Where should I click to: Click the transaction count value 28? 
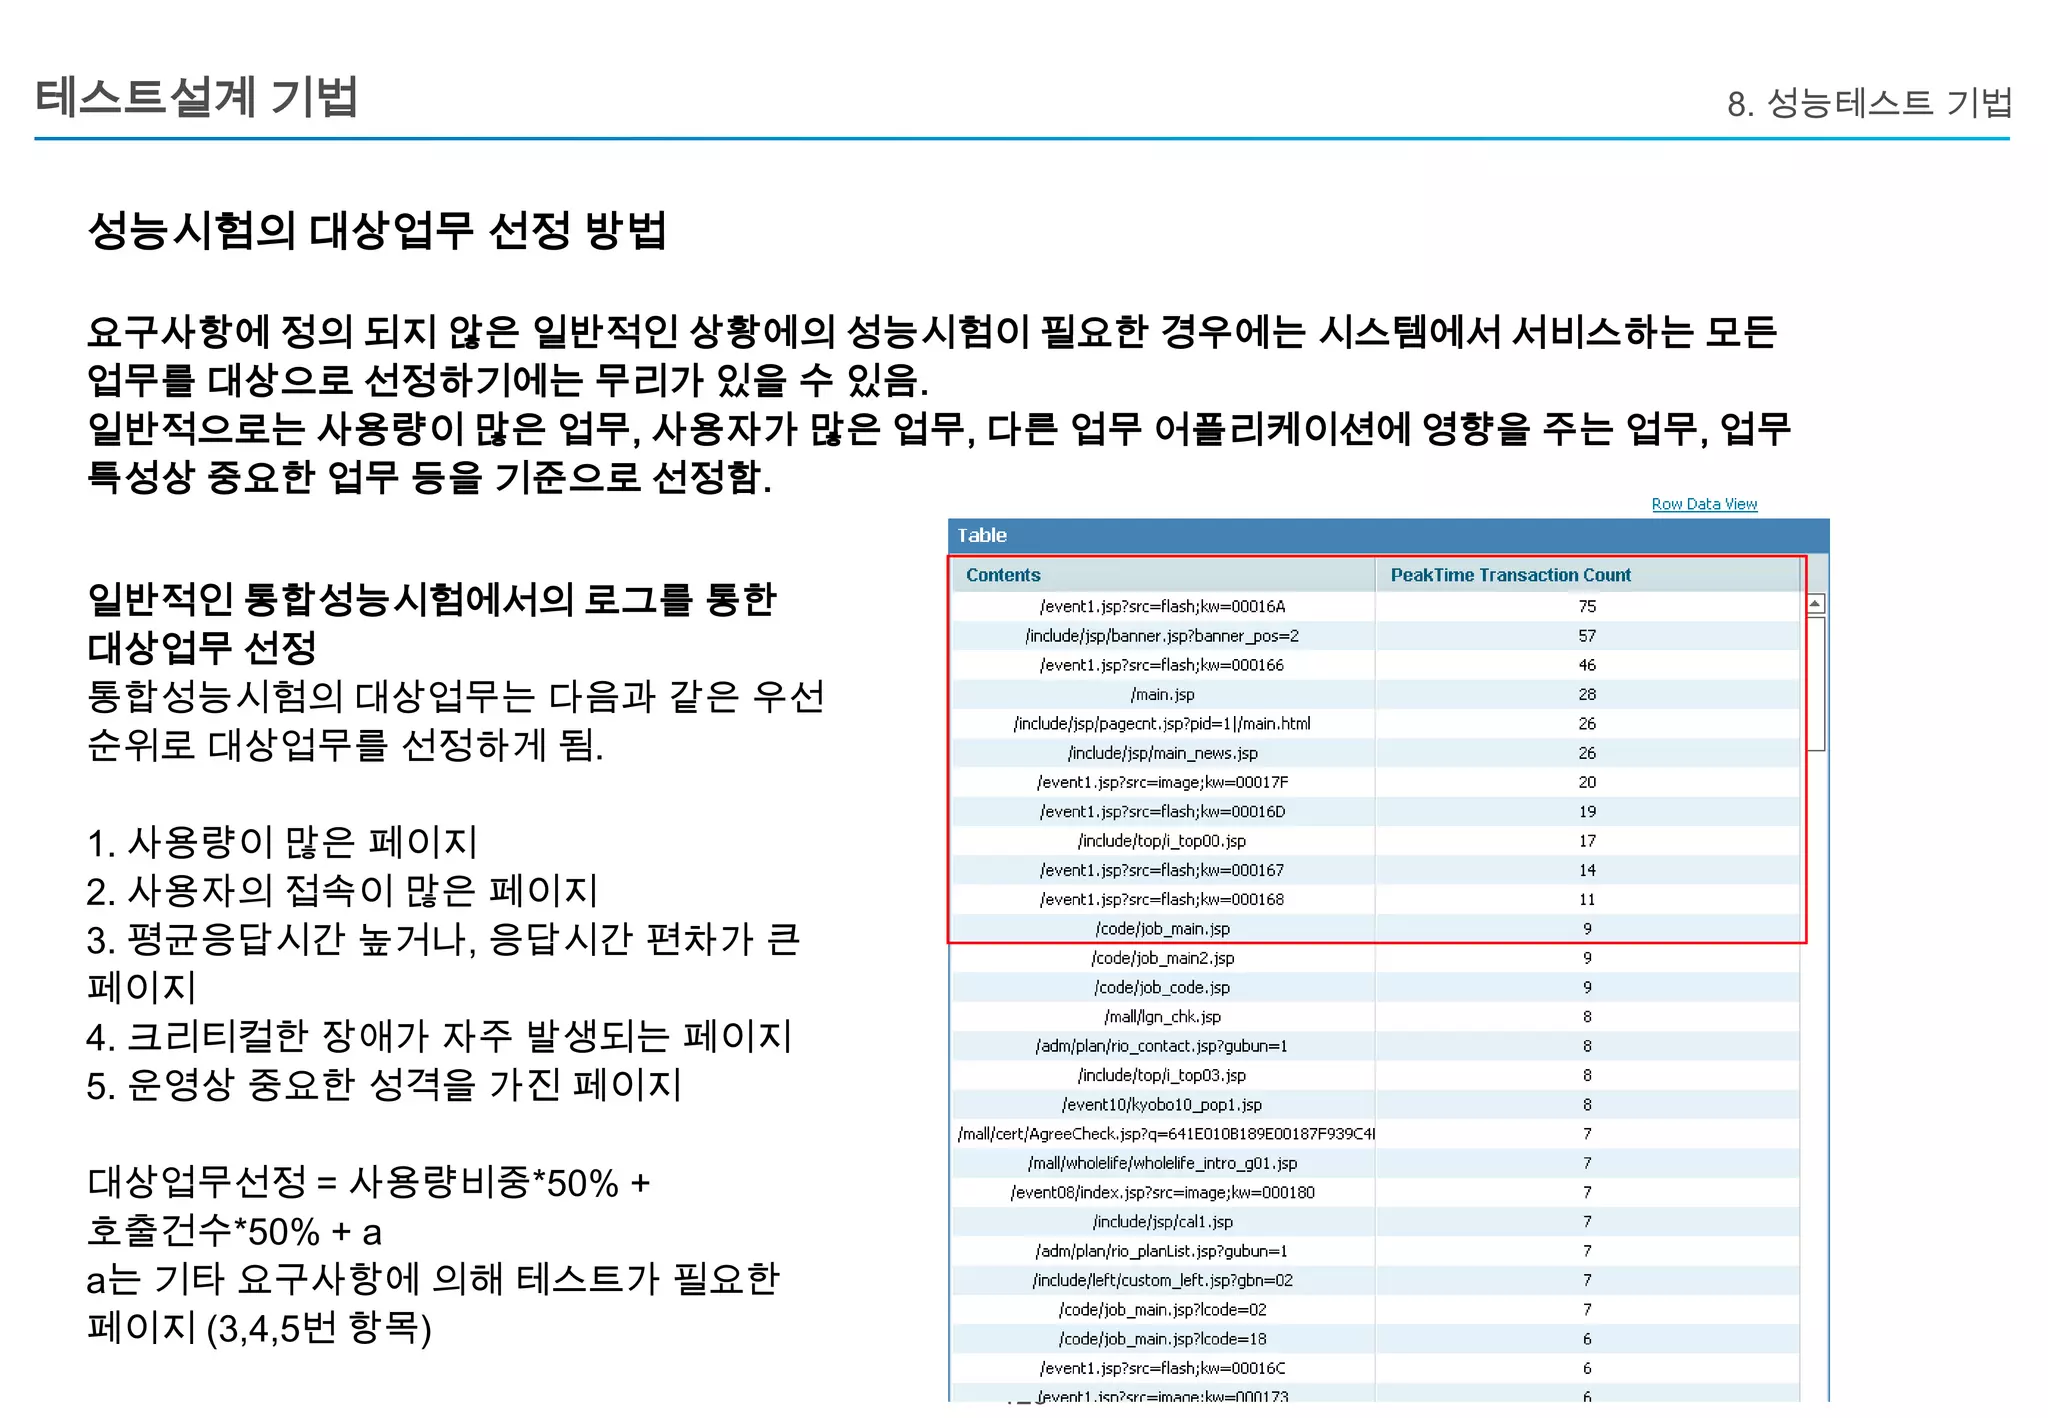pos(1587,694)
